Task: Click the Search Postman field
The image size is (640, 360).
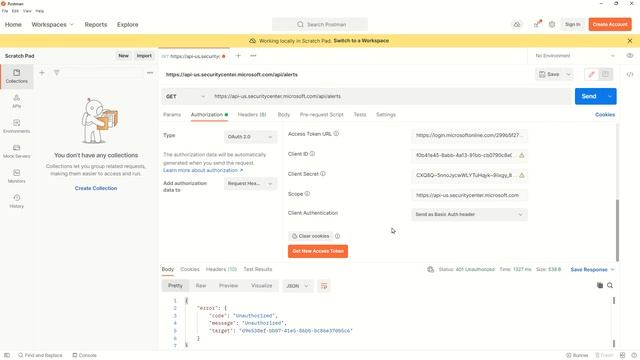Action: 320,24
